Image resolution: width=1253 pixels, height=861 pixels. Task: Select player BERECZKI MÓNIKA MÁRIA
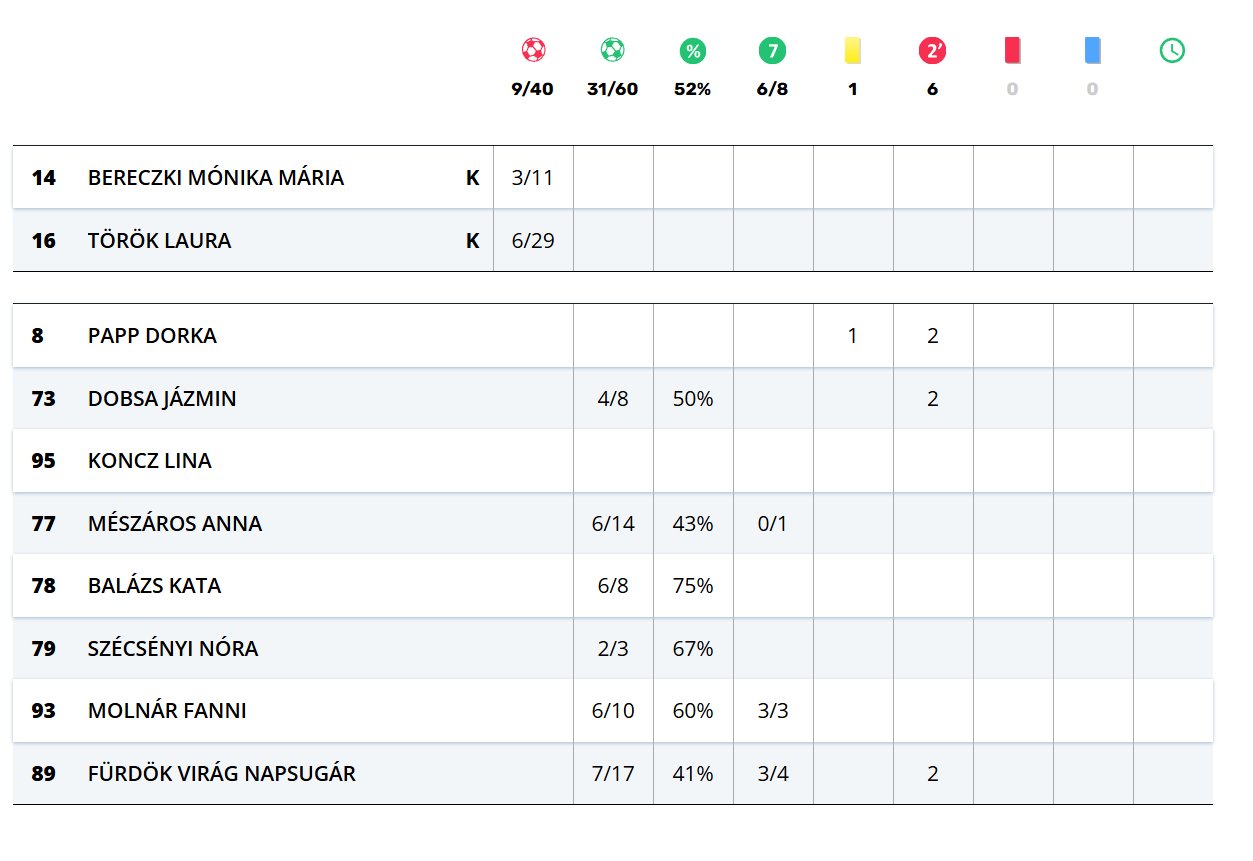[x=216, y=178]
